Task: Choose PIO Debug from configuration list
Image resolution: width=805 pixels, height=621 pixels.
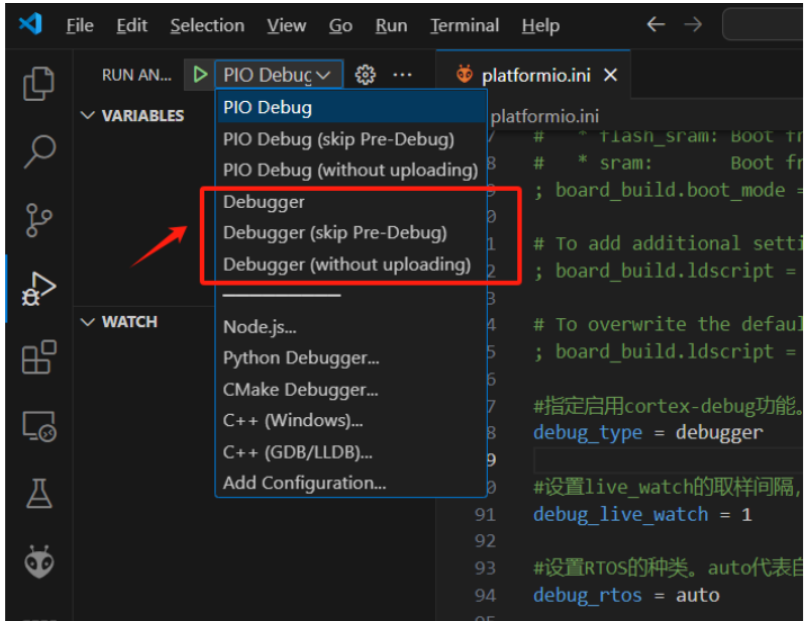Action: [x=351, y=108]
